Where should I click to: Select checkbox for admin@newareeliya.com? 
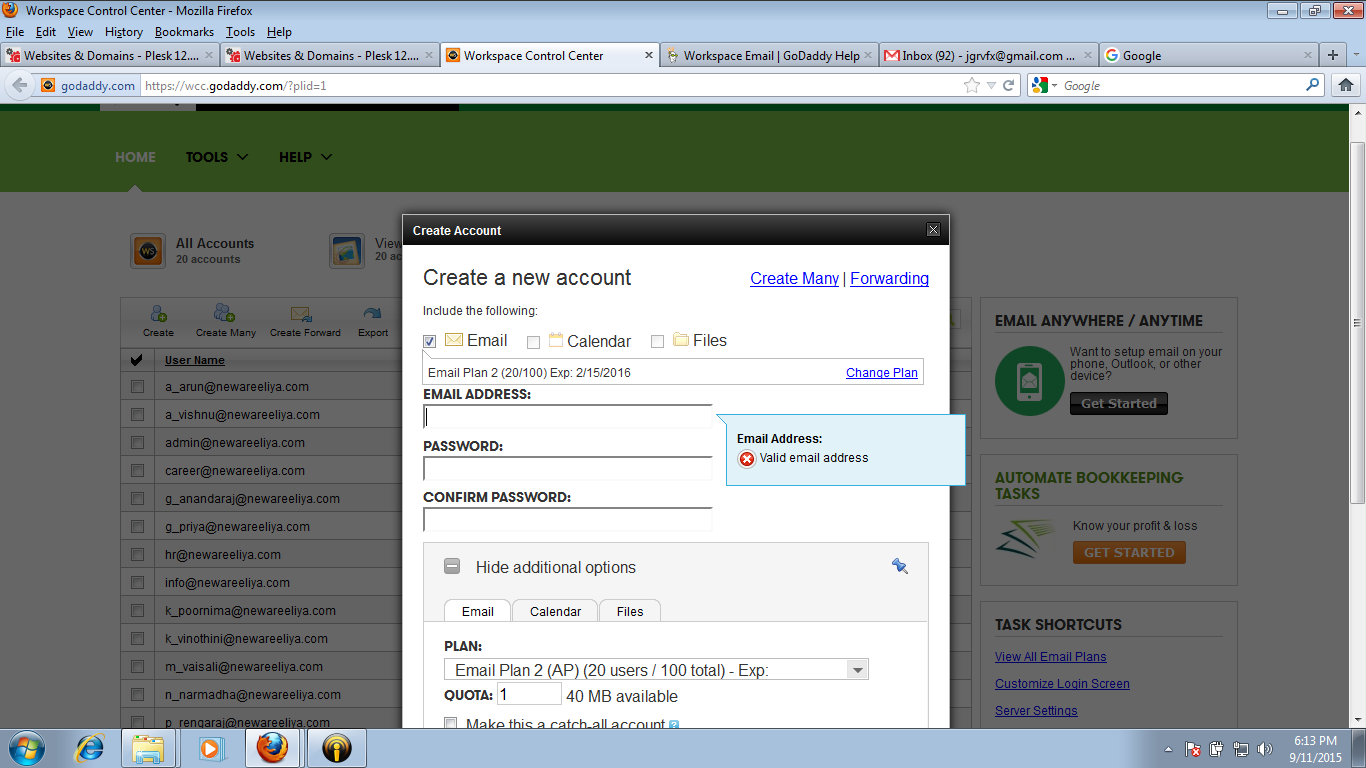[x=137, y=442]
